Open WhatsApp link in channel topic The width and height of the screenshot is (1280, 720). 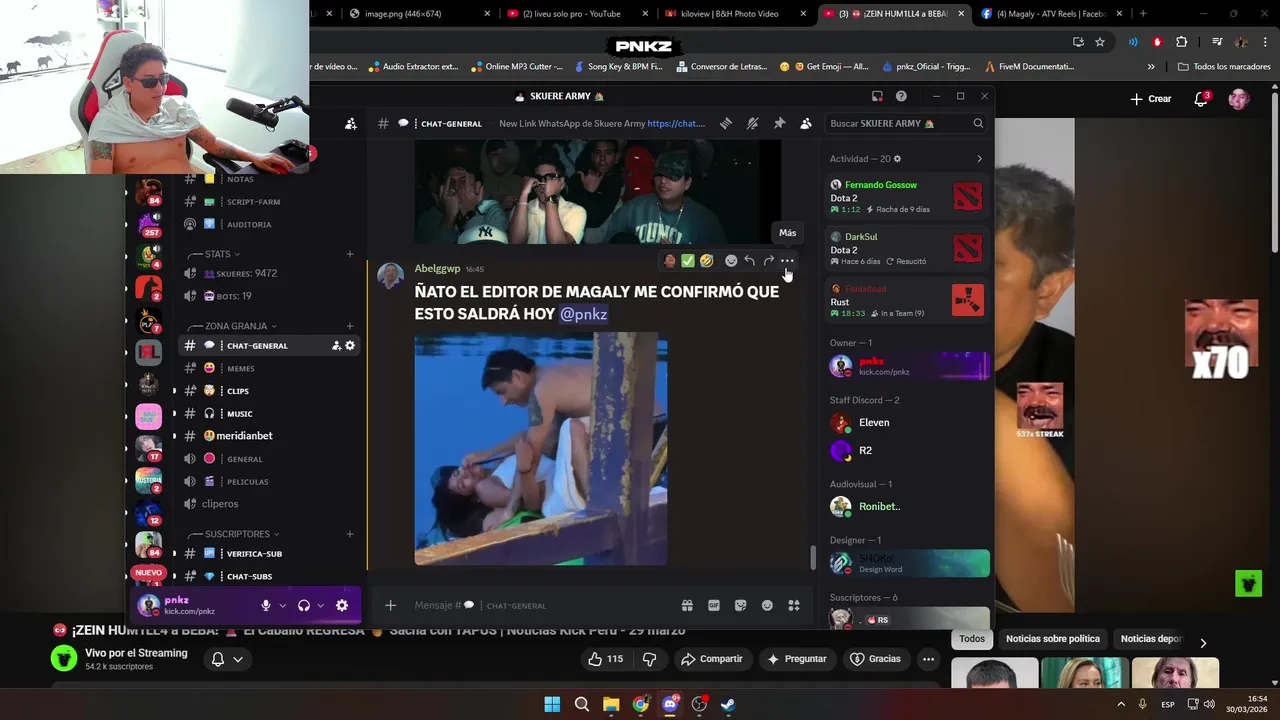point(676,123)
